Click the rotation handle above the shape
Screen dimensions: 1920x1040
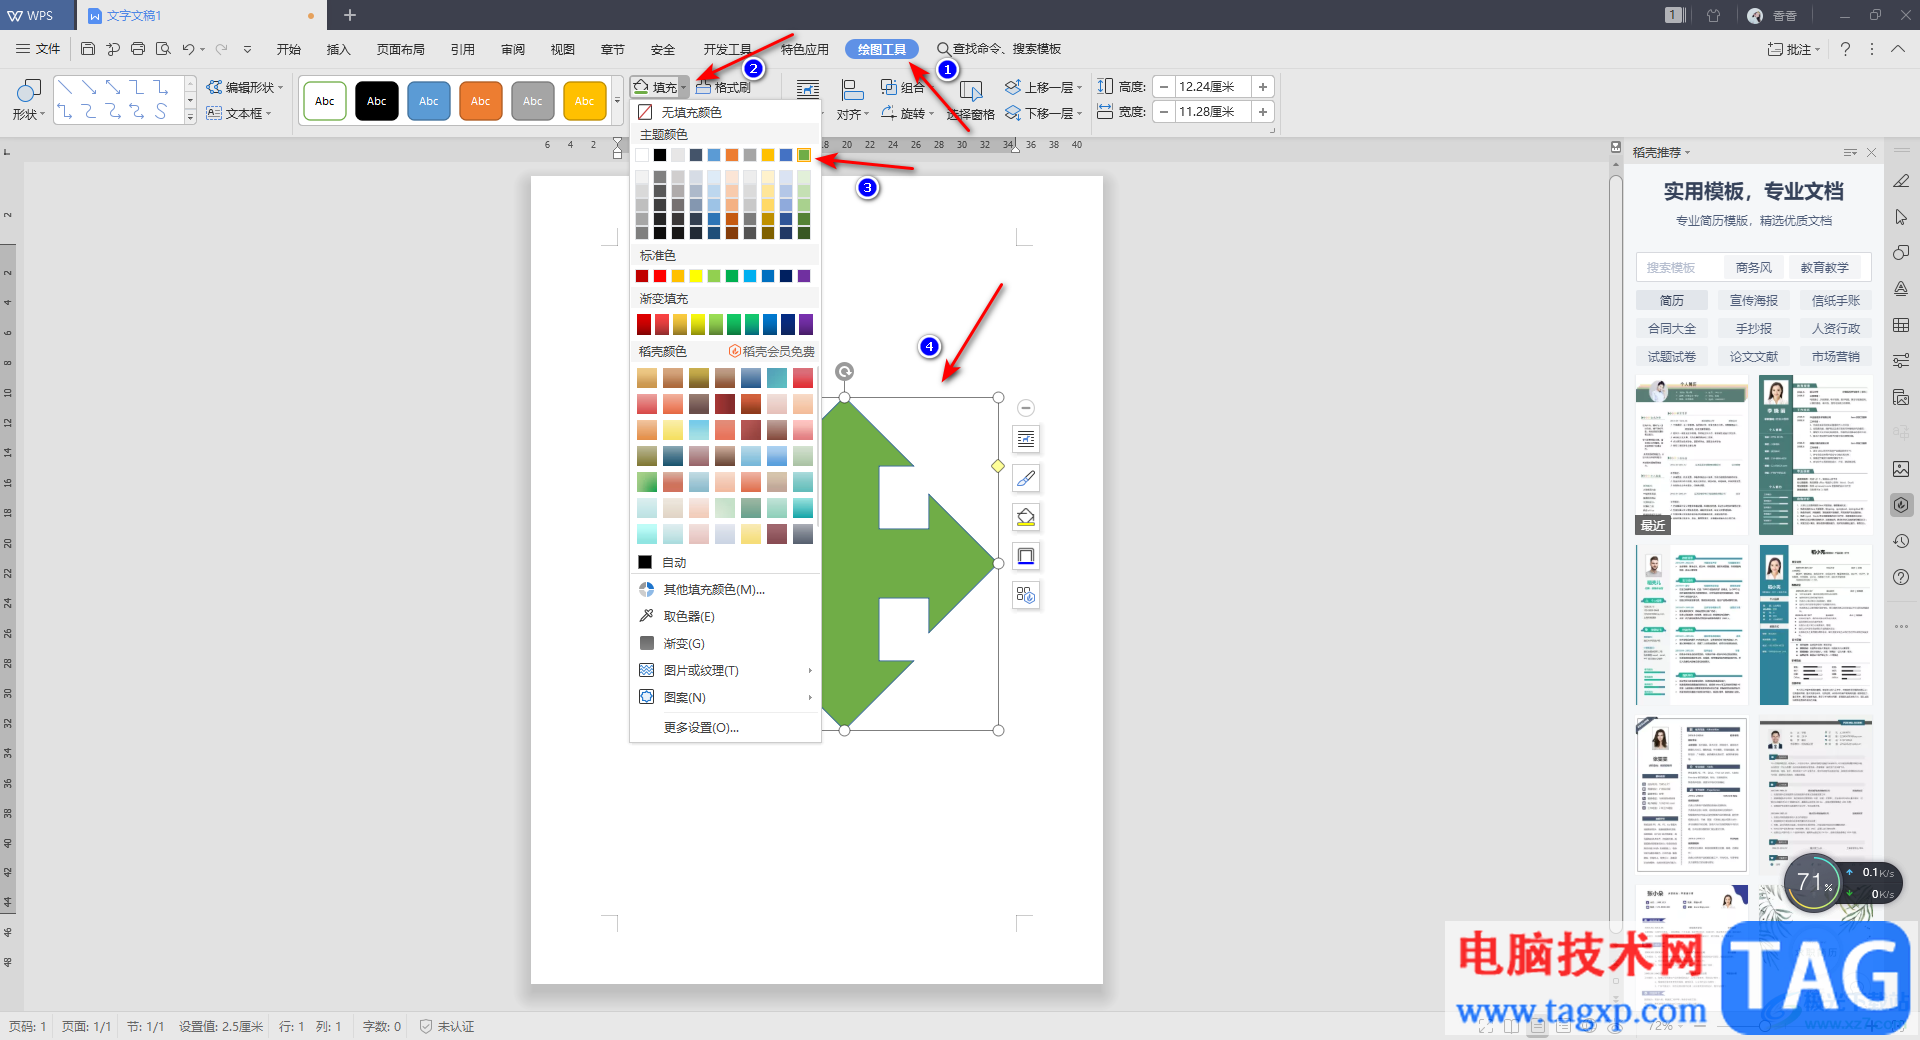tap(845, 372)
